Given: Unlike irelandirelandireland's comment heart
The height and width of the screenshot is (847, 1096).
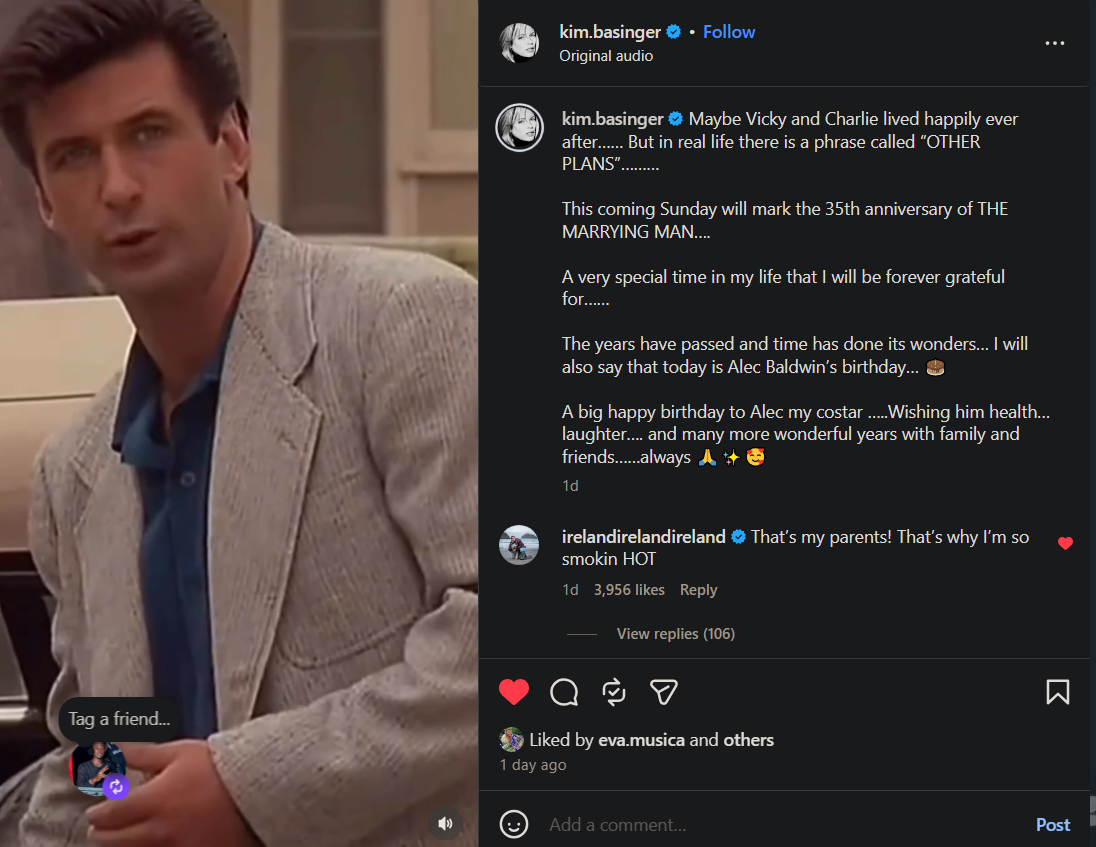Looking at the screenshot, I should (x=1065, y=543).
